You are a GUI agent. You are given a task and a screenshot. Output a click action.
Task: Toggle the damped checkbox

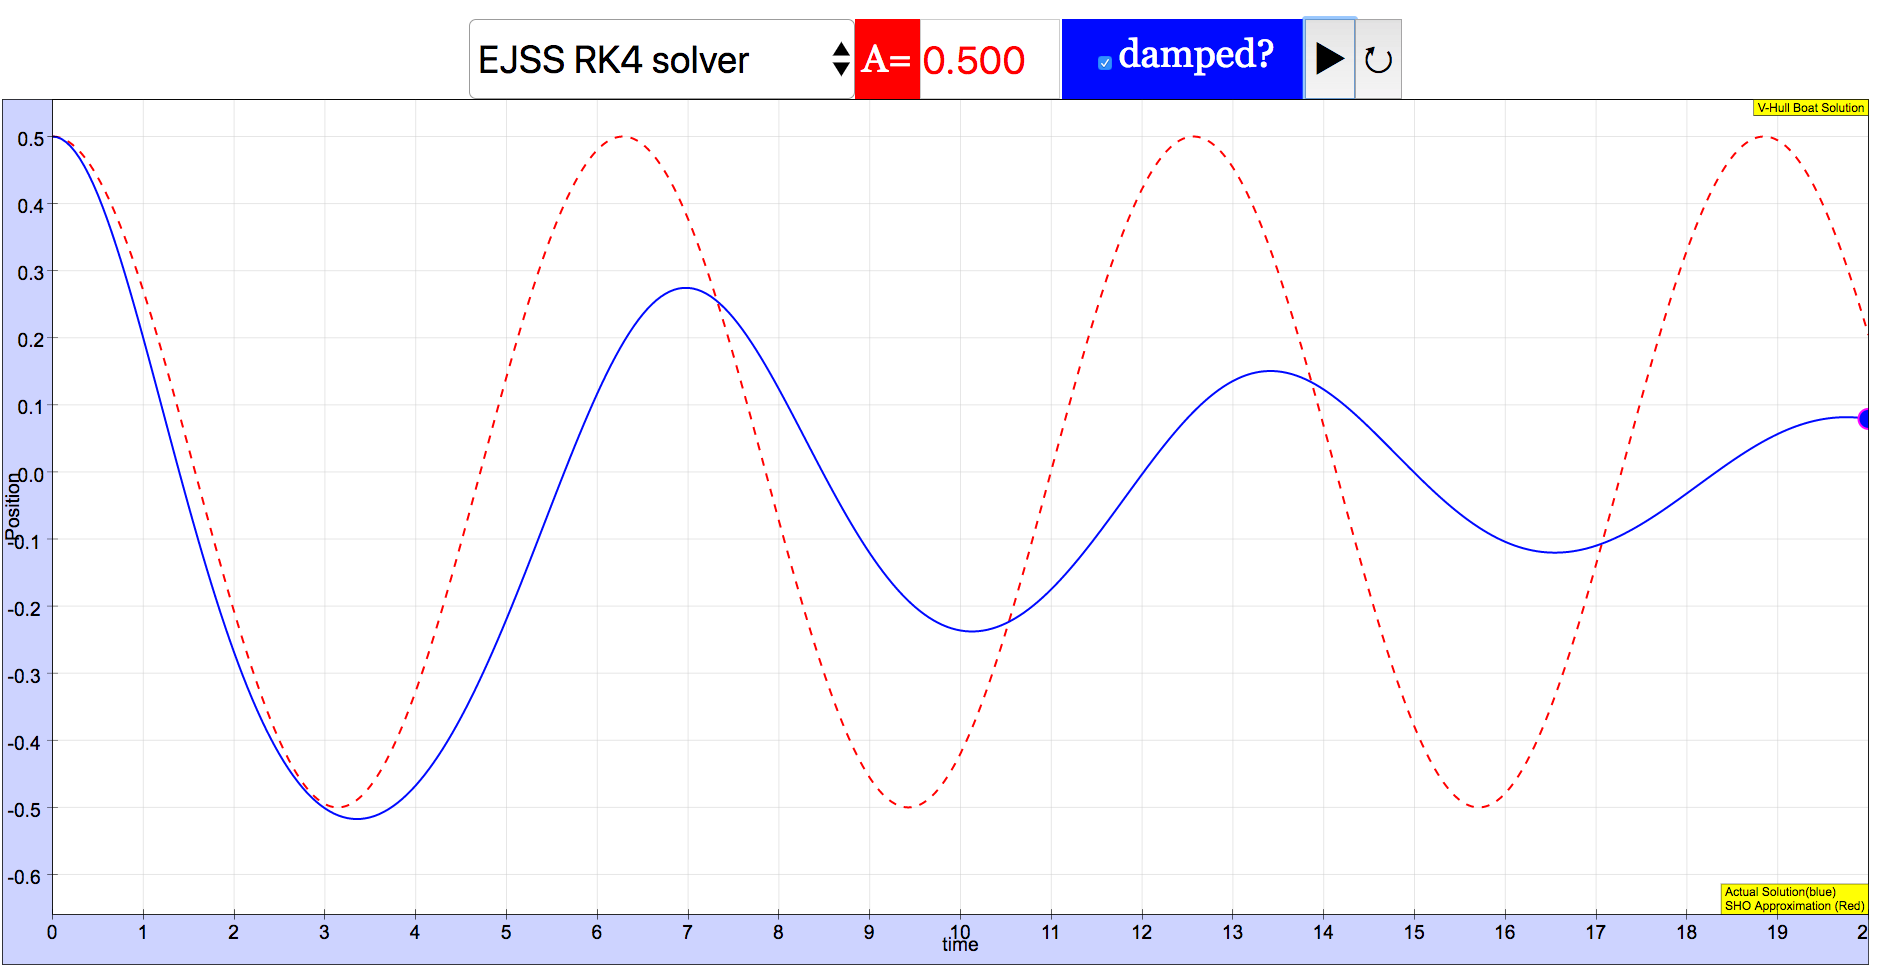[1104, 63]
